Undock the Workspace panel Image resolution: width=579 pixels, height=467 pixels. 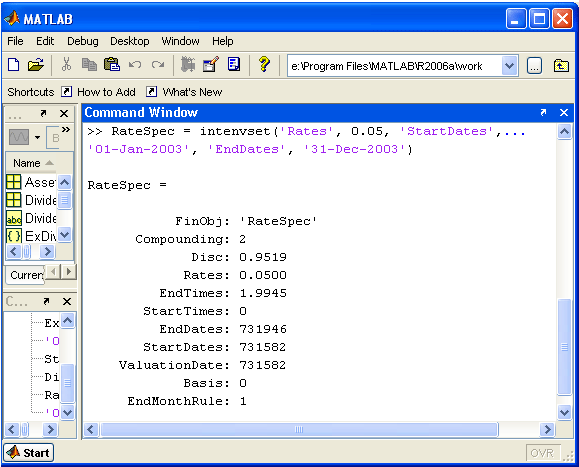tap(44, 113)
